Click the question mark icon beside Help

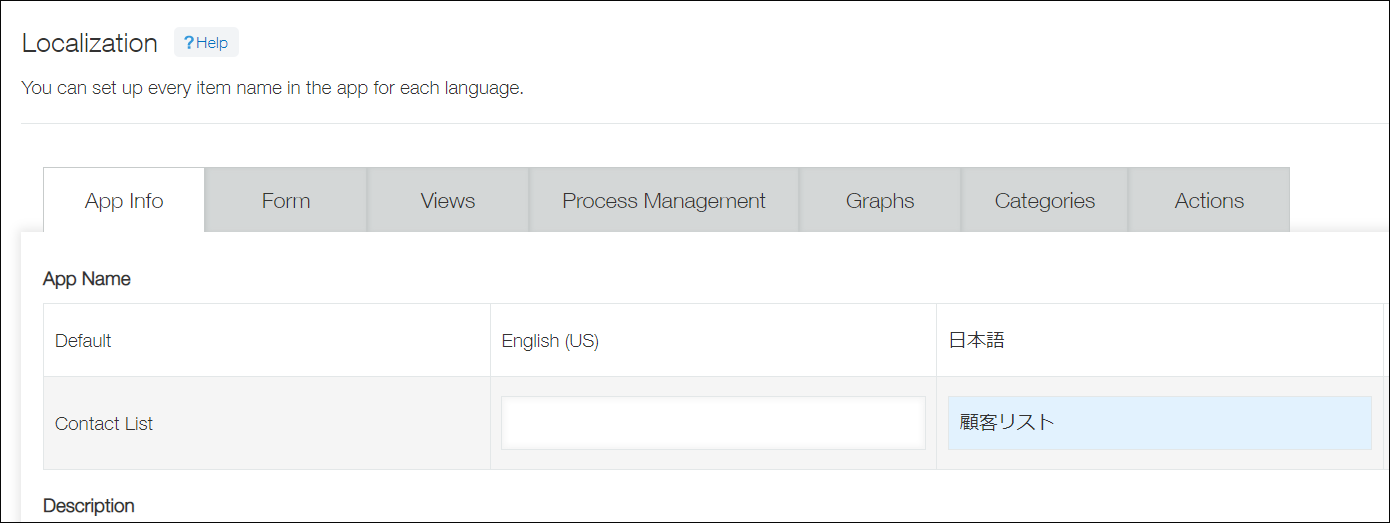click(188, 43)
